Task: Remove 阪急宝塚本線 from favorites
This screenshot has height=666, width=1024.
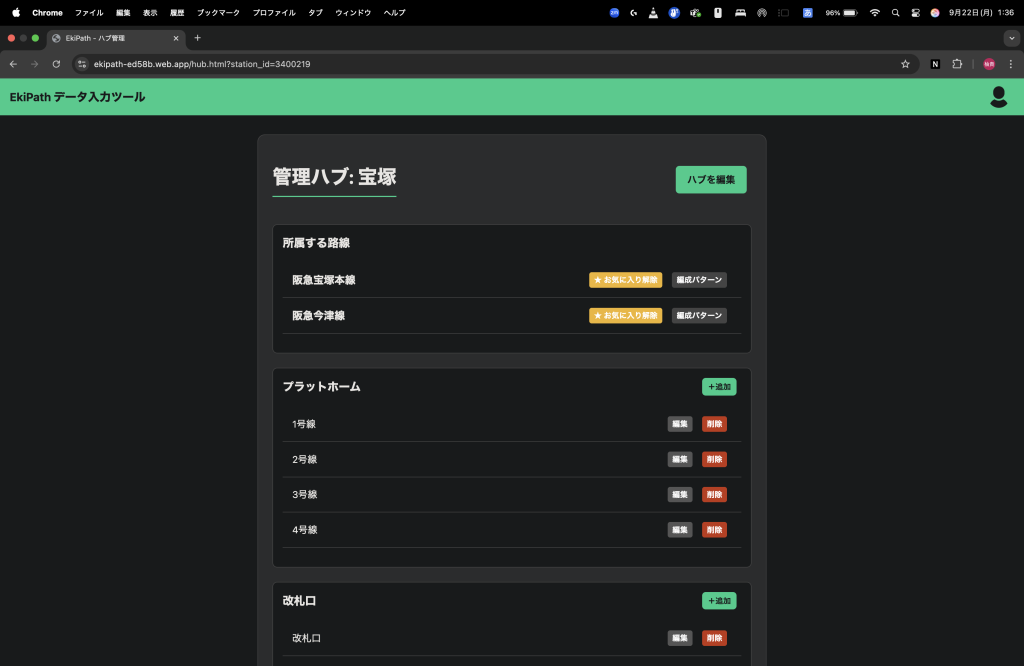Action: tap(625, 280)
